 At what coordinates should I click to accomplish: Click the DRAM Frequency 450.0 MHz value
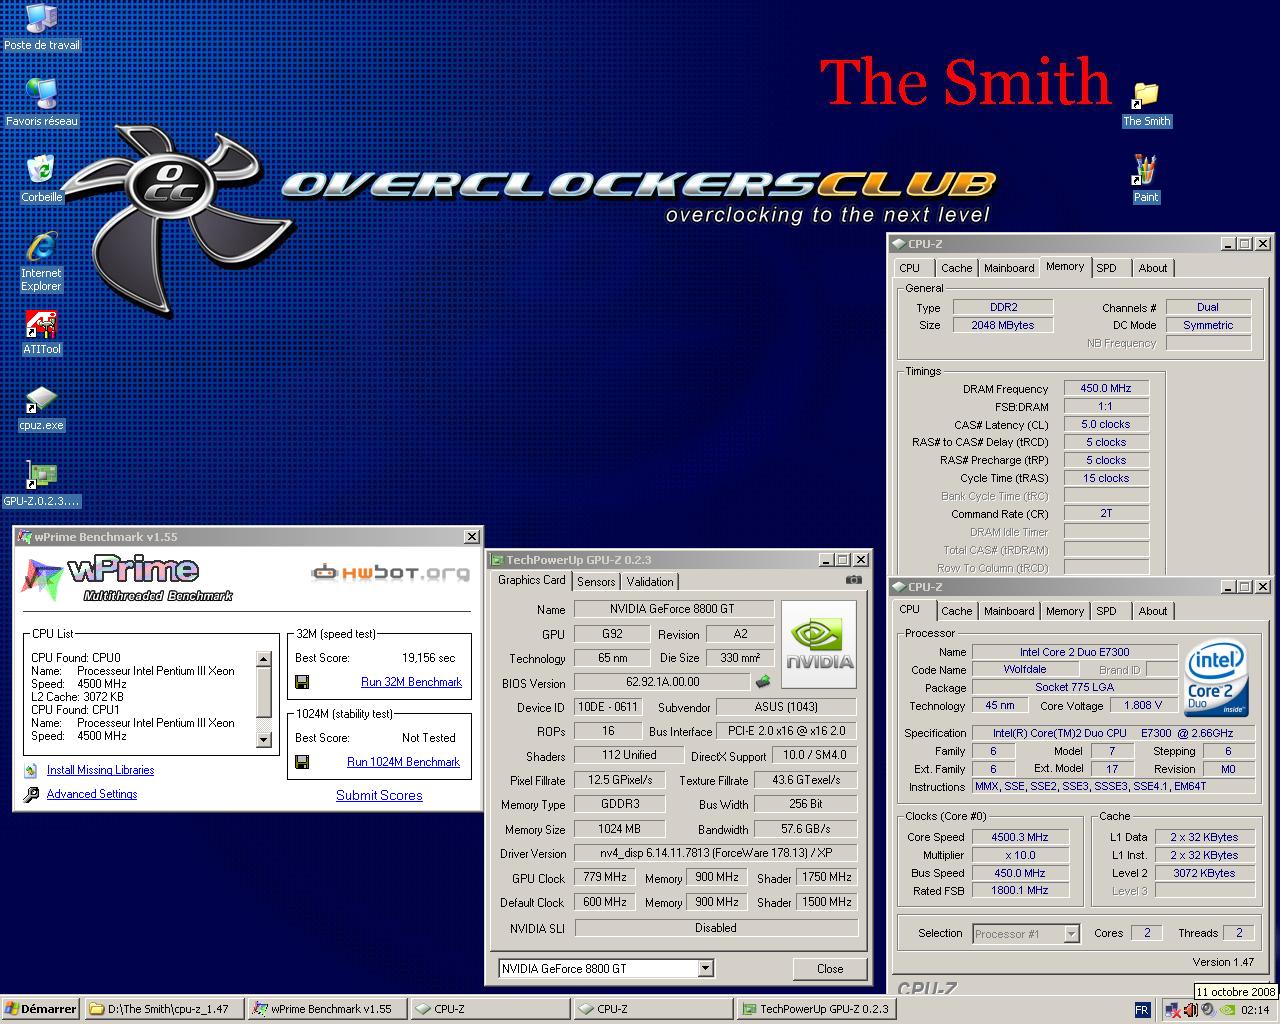[x=1106, y=388]
